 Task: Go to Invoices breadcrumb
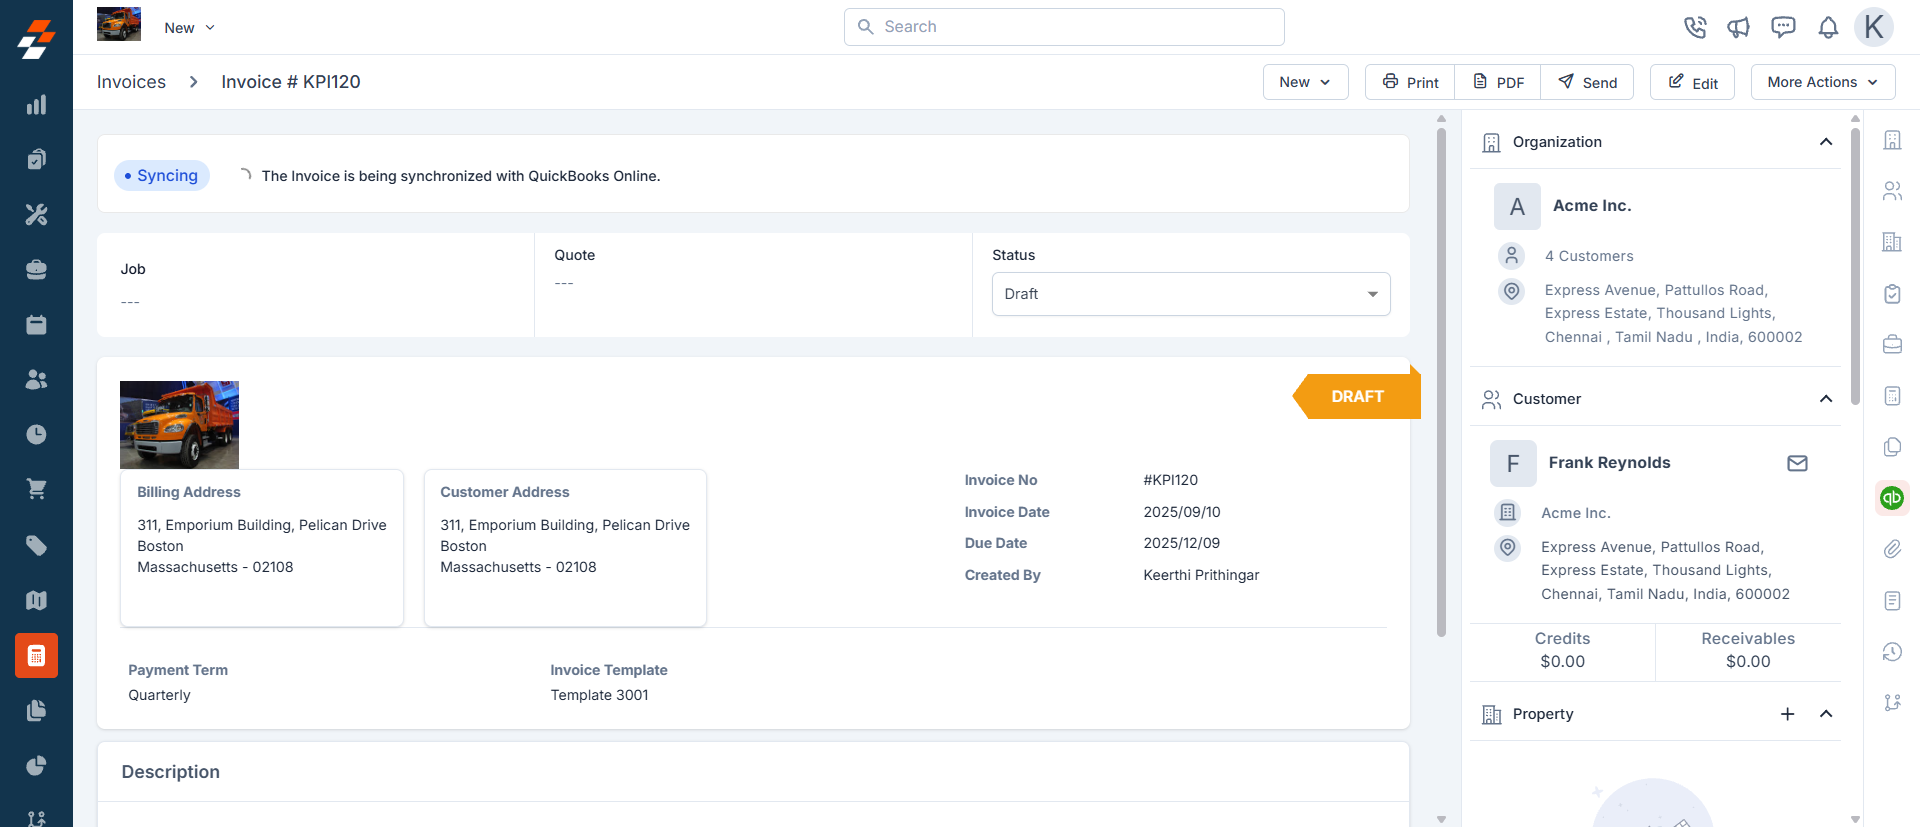131,82
